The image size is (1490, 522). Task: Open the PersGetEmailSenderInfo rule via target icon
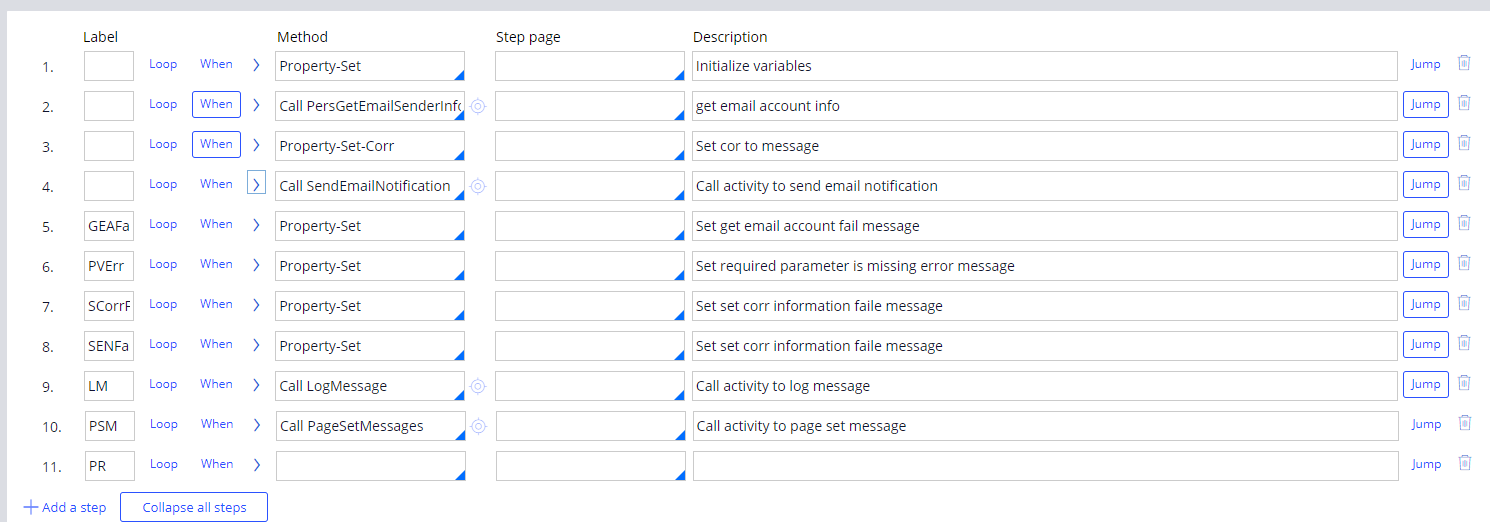point(478,106)
